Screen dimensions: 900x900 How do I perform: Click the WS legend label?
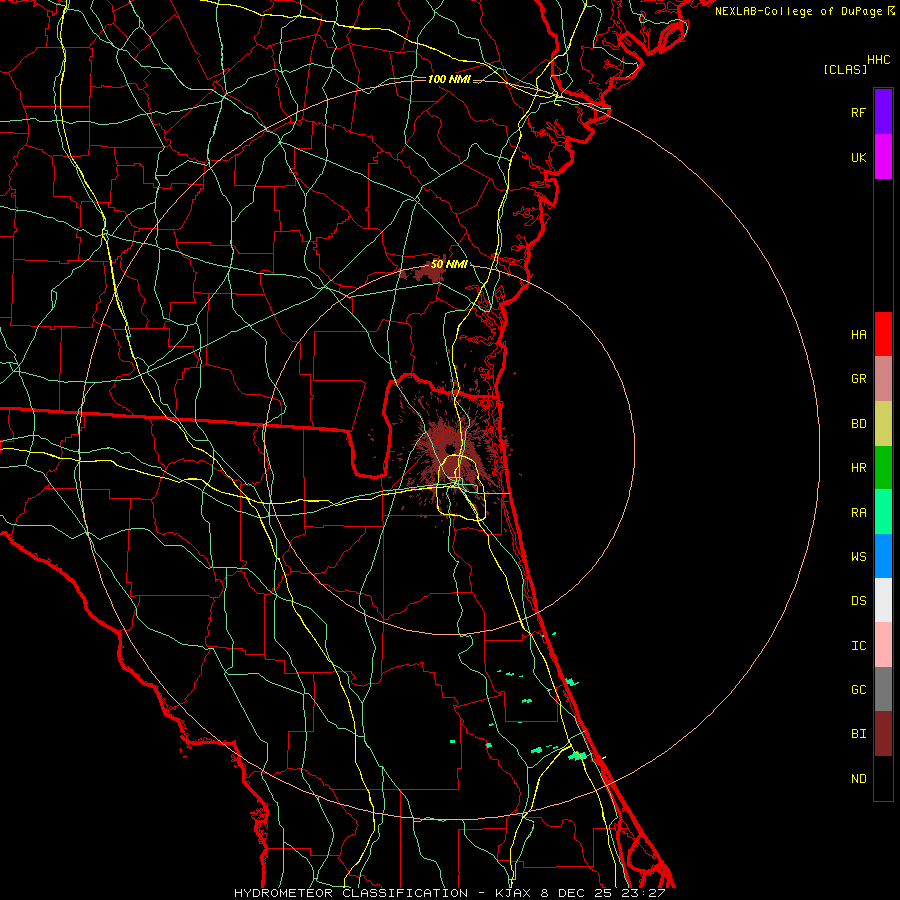click(x=858, y=556)
